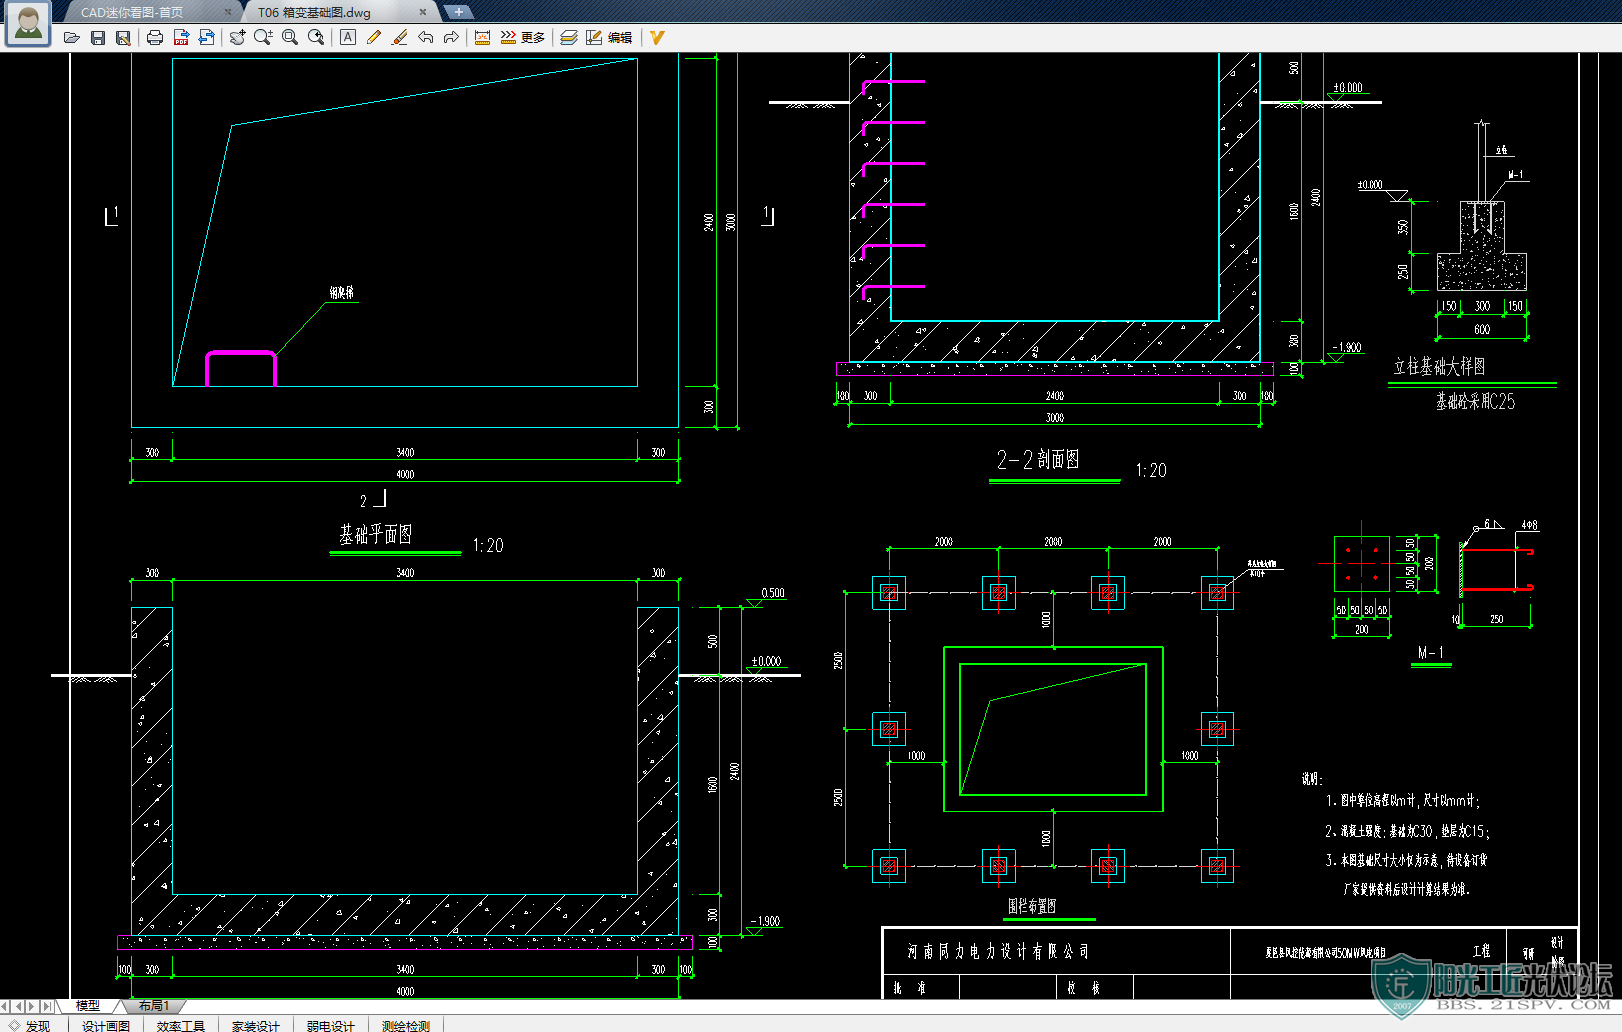Click the Redo arrow

(x=451, y=38)
